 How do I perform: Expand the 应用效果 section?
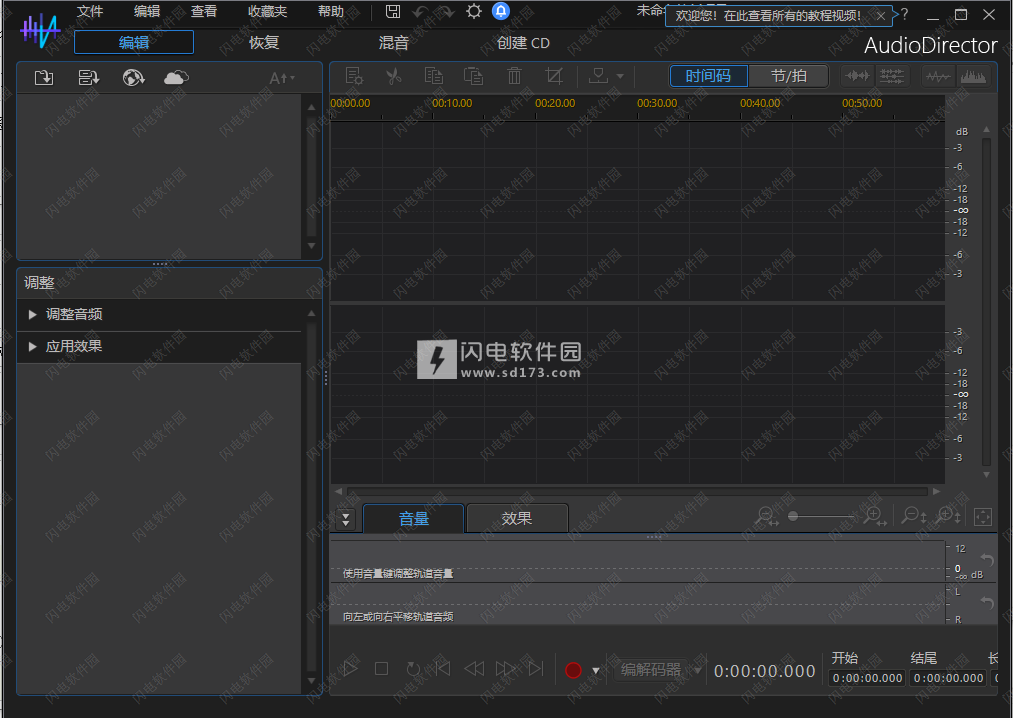pos(32,347)
